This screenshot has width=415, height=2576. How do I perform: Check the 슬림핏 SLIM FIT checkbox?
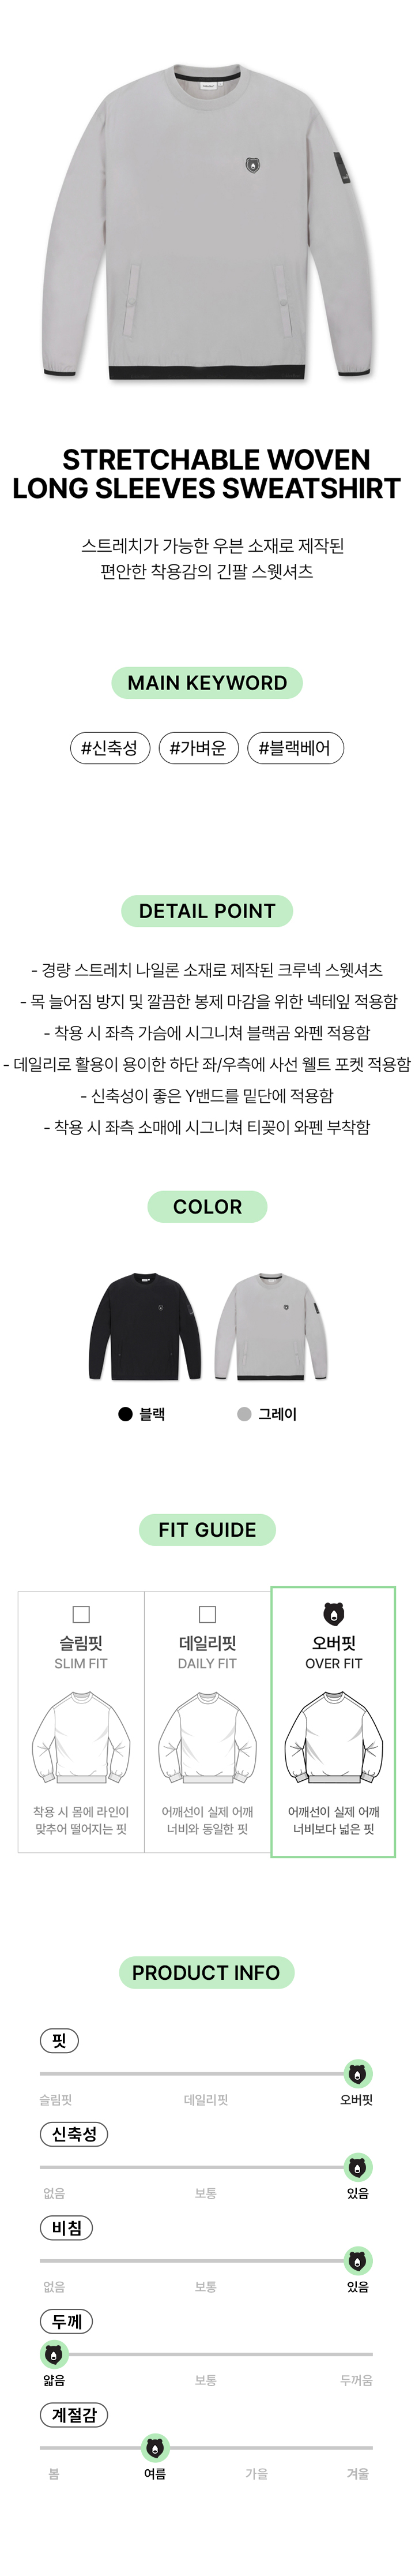pyautogui.click(x=81, y=1614)
